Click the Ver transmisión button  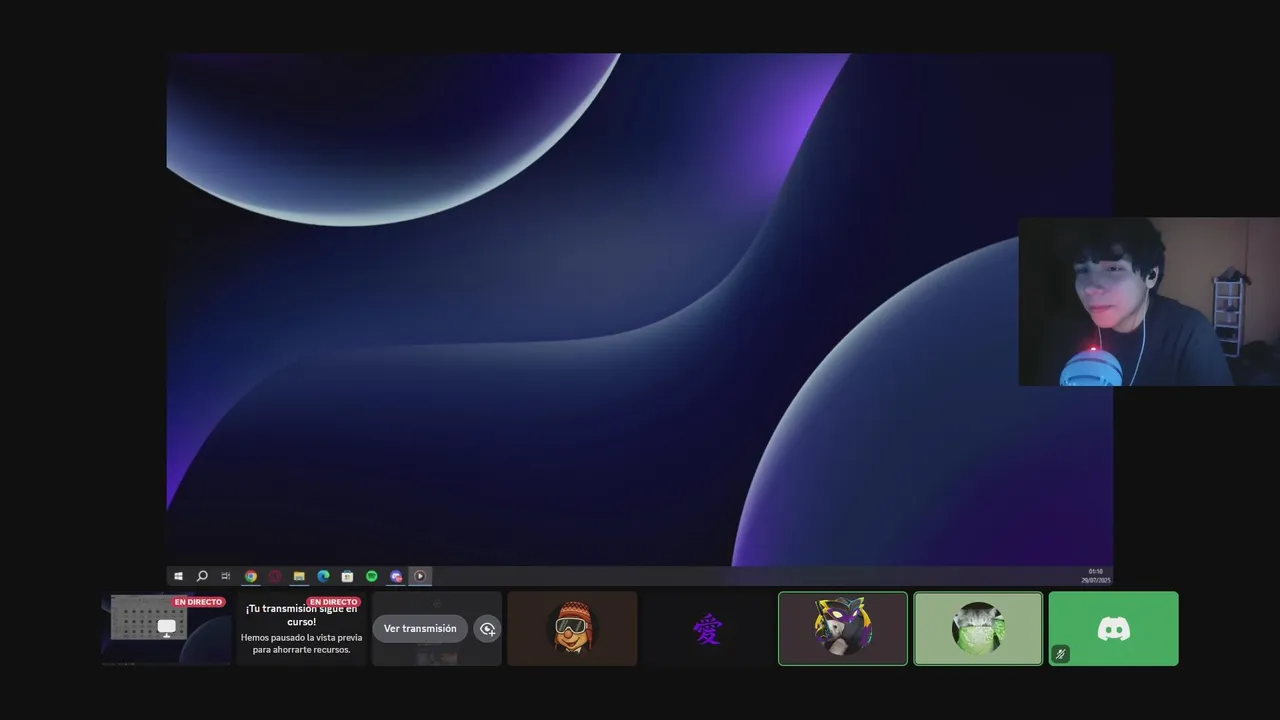[x=420, y=628]
